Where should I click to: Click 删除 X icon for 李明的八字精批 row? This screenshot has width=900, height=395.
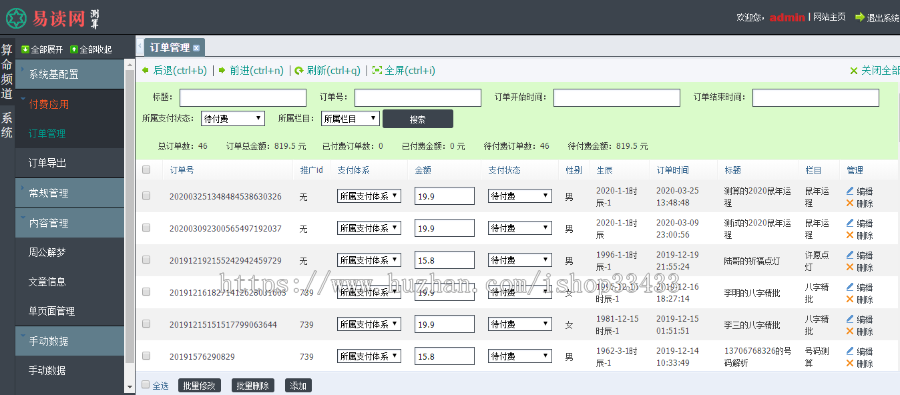click(x=849, y=299)
